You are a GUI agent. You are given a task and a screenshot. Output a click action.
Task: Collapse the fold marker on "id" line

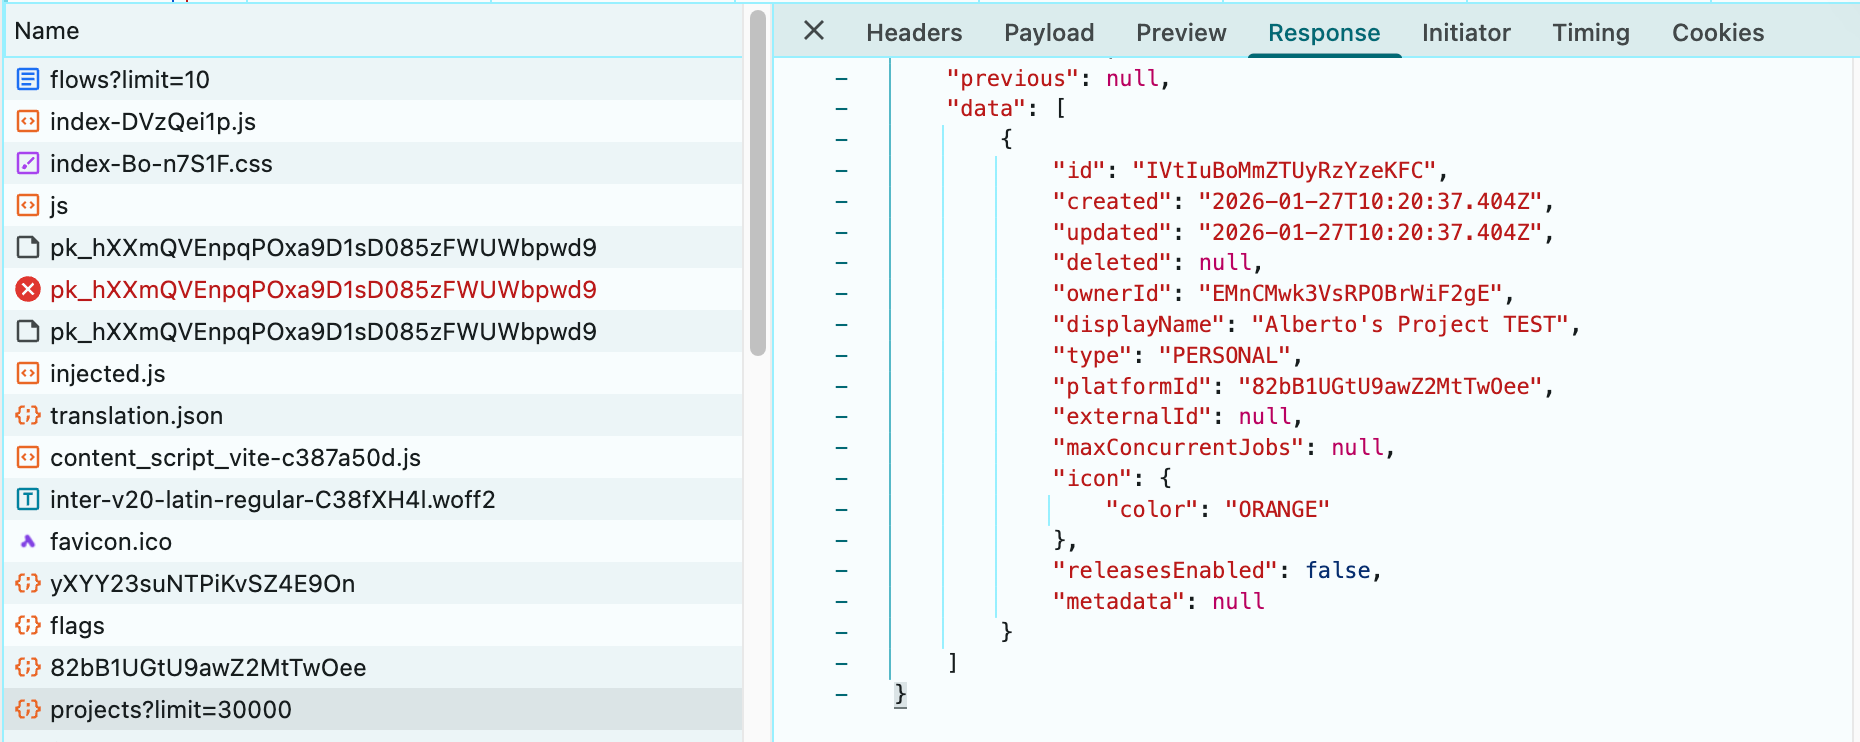[x=841, y=170]
